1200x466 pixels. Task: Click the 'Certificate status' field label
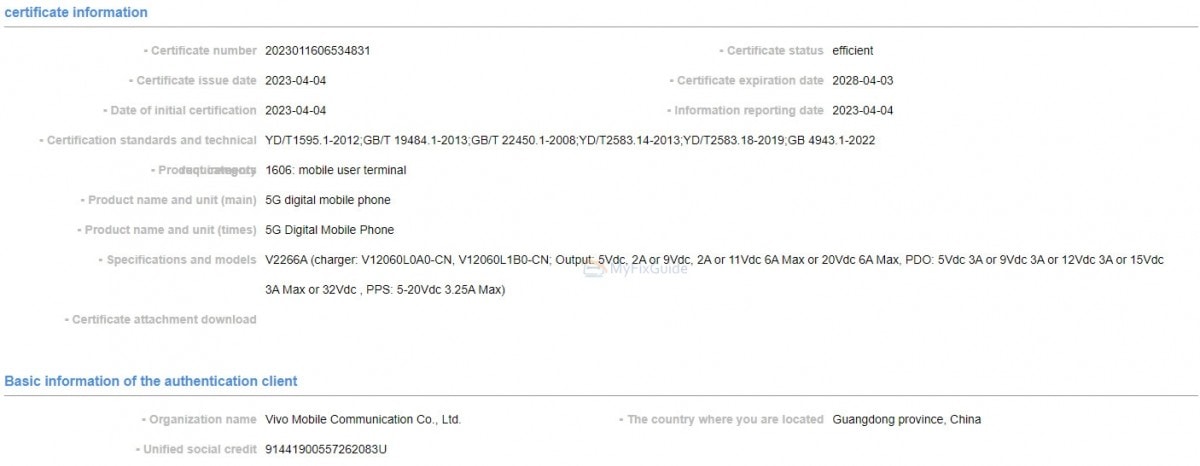(x=775, y=51)
